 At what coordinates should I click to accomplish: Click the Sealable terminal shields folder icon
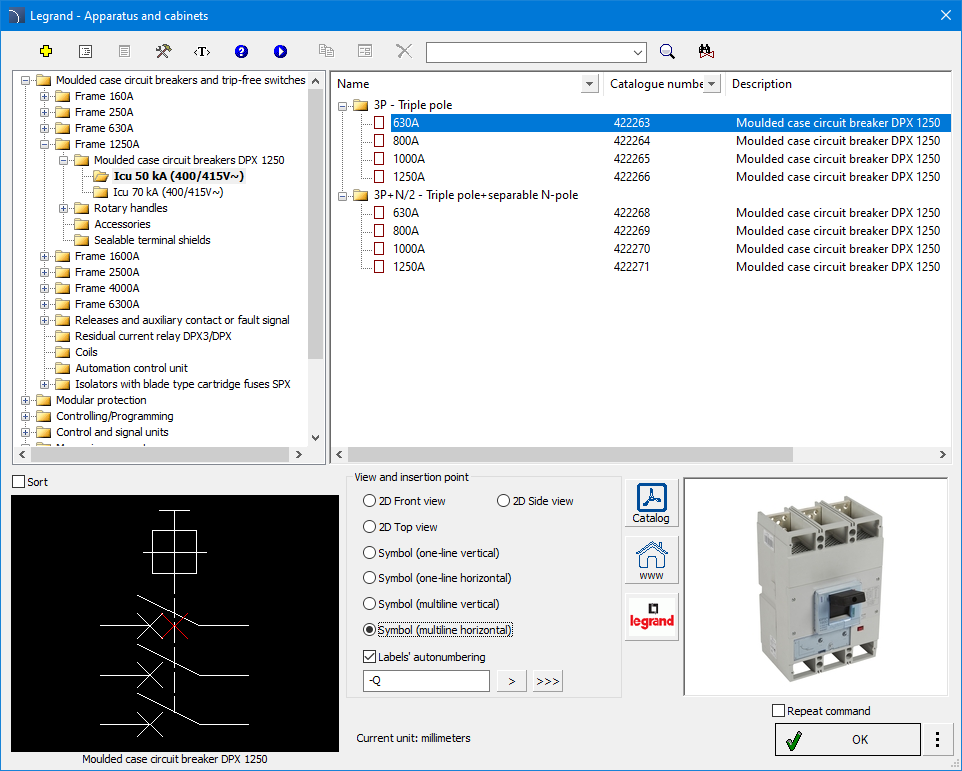tap(82, 240)
